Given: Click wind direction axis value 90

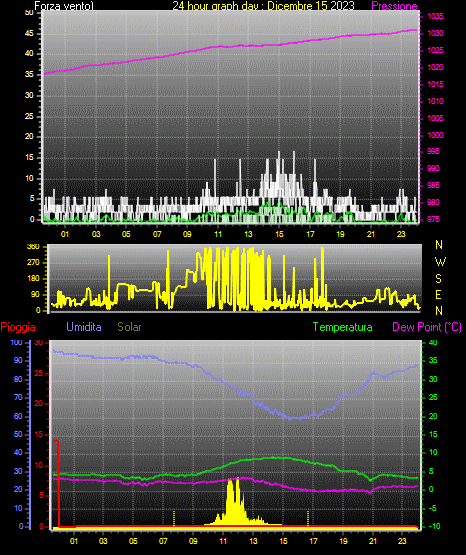Looking at the screenshot, I should [x=35, y=294].
